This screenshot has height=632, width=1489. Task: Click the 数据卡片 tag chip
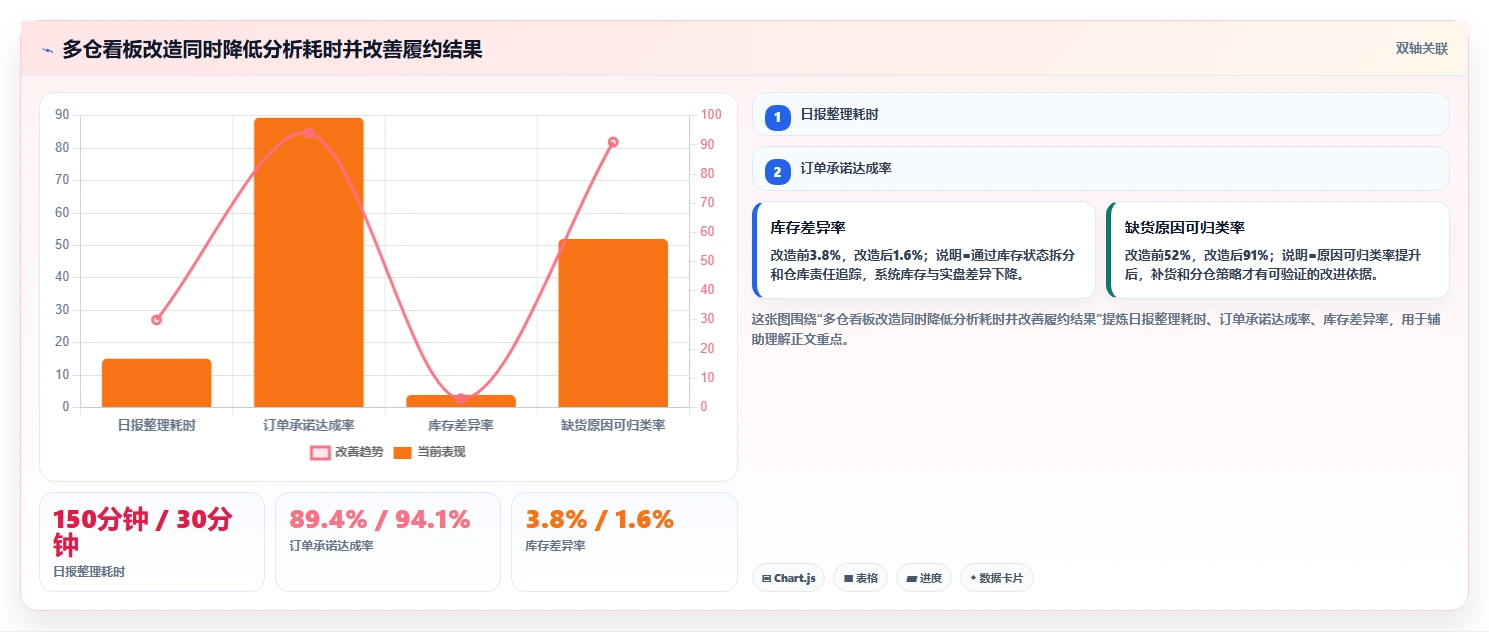[996, 578]
